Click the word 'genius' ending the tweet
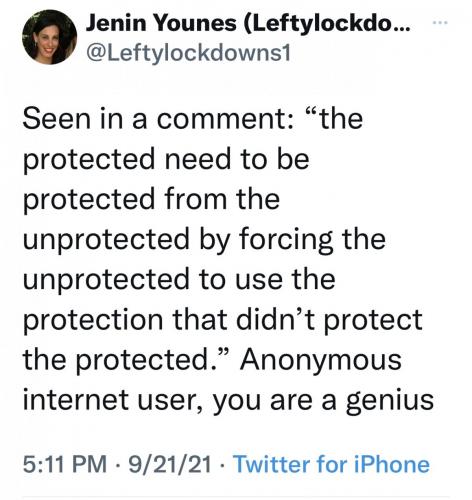The height and width of the screenshot is (500, 472). pos(390,401)
